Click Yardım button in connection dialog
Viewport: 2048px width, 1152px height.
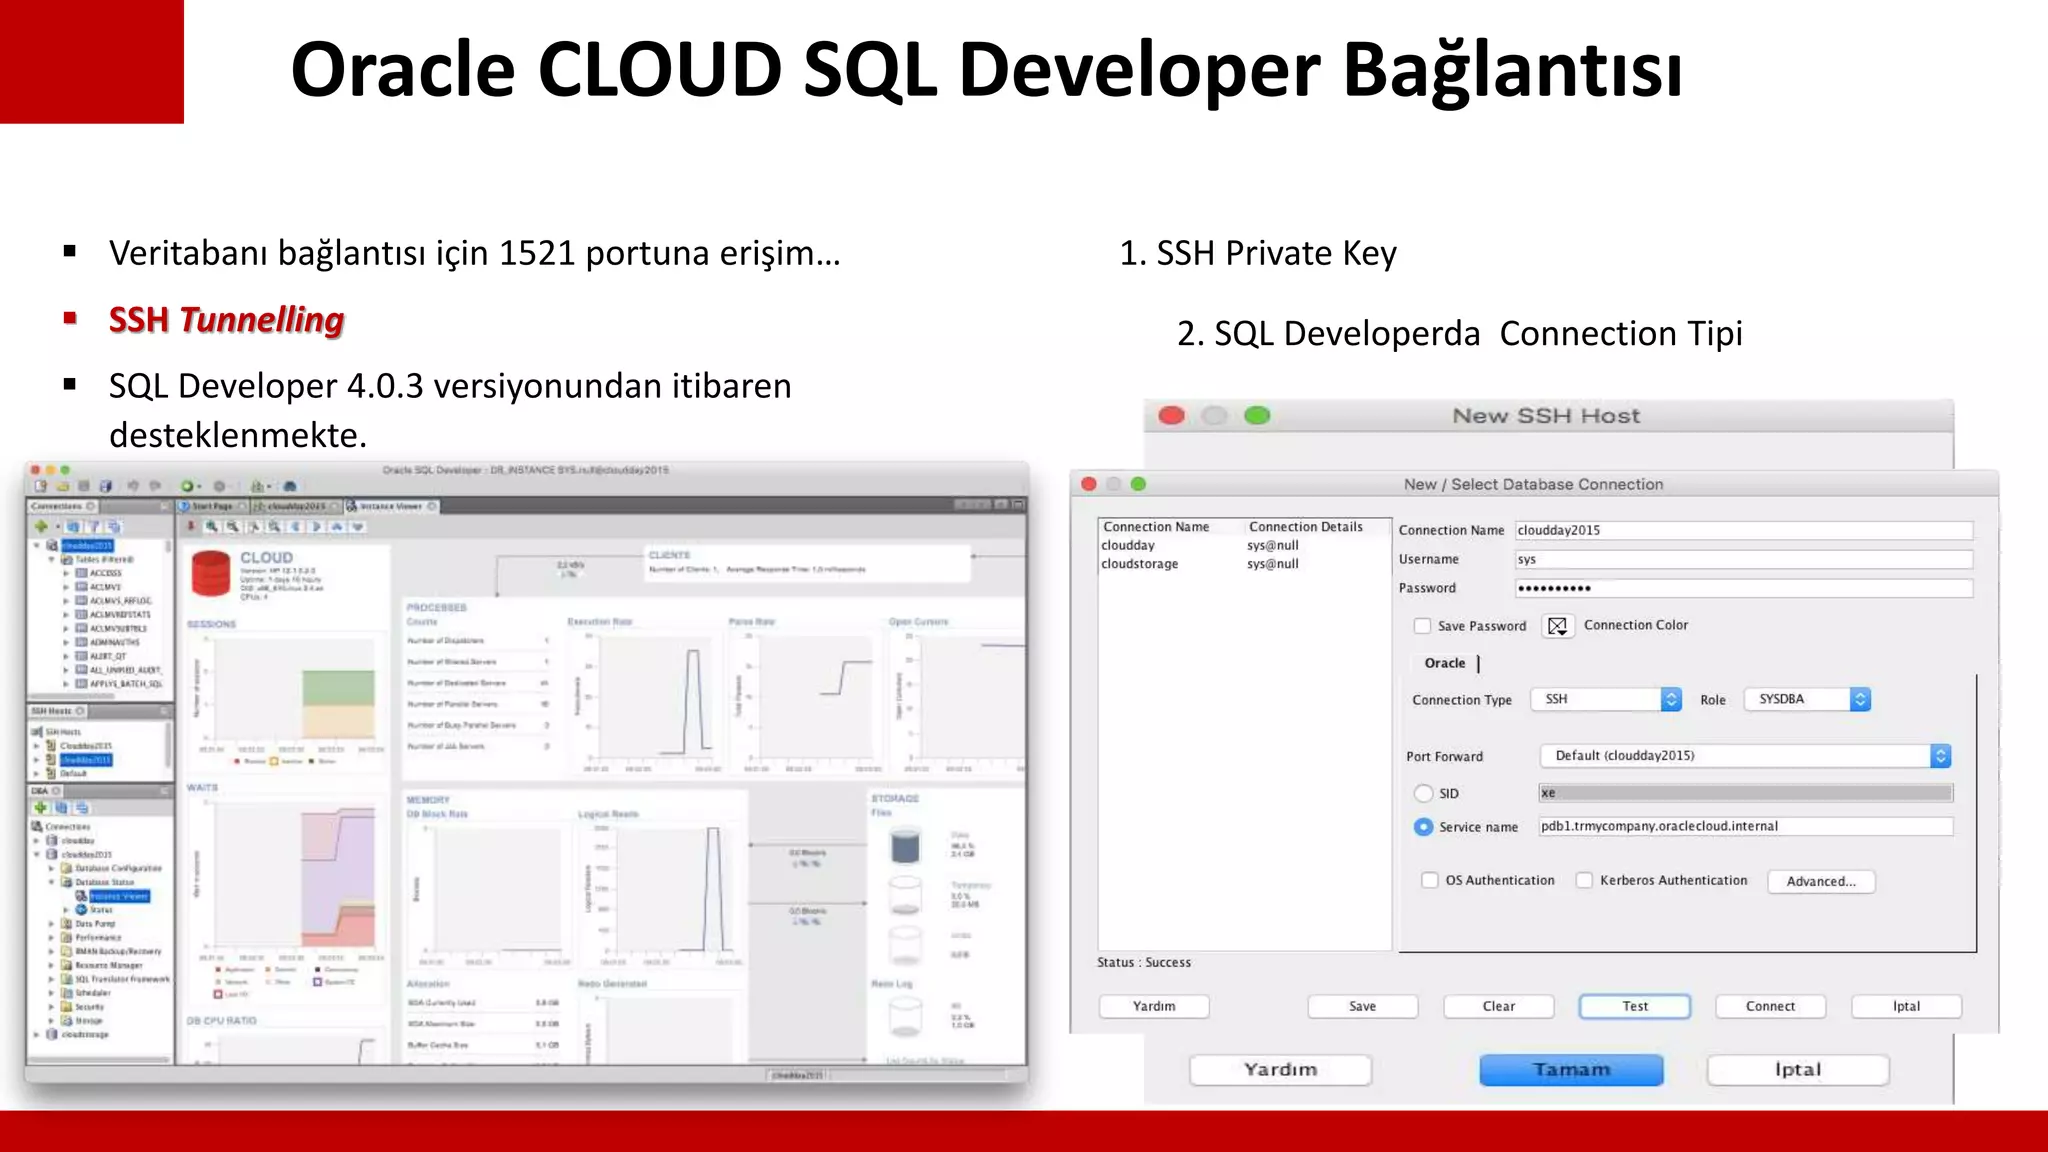click(1154, 1006)
